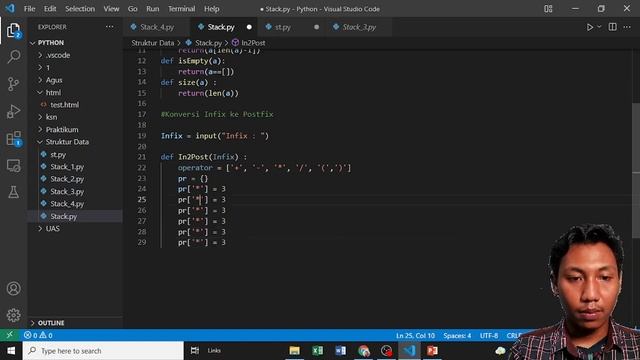
Task: Open the Manage gear icon
Action: [13, 315]
